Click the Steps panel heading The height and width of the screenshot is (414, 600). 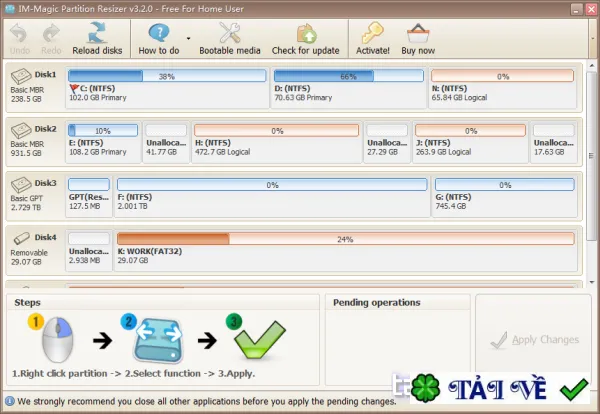click(x=27, y=302)
